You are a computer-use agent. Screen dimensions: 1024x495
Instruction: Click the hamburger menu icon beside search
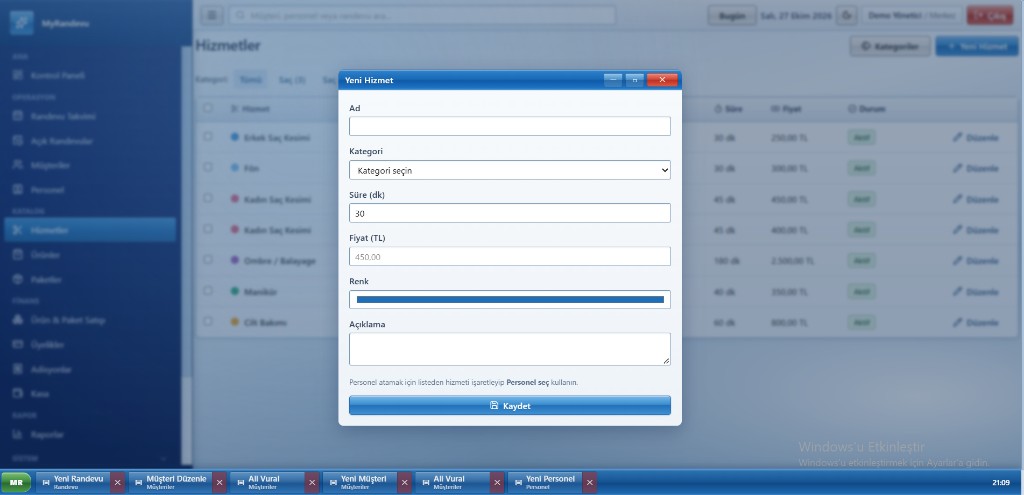tap(212, 15)
